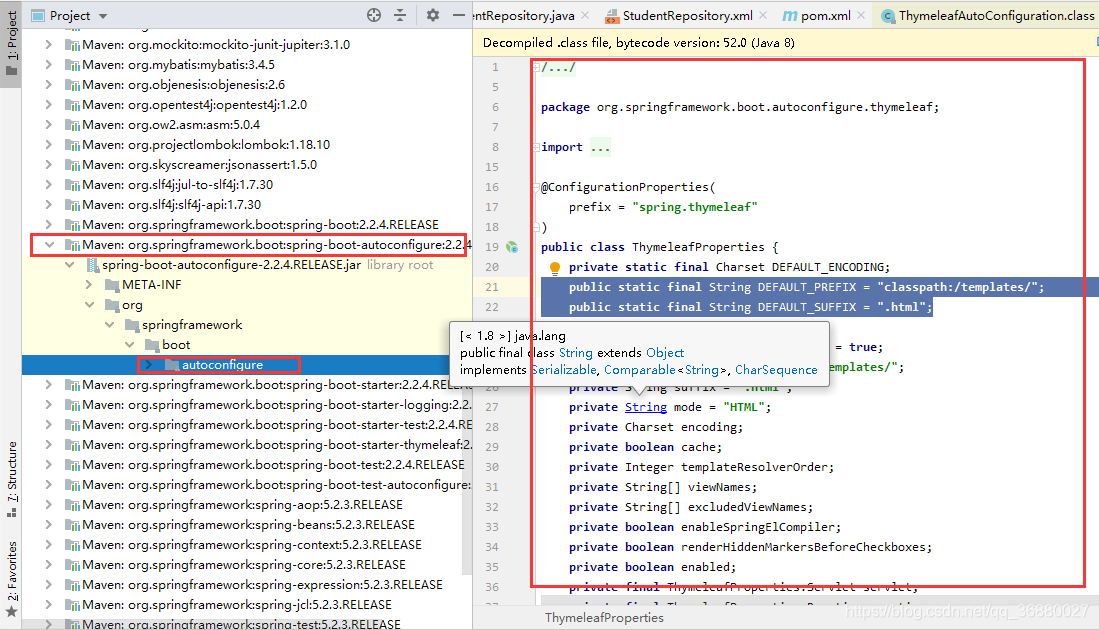Close the pom.xml tab

pos(861,15)
